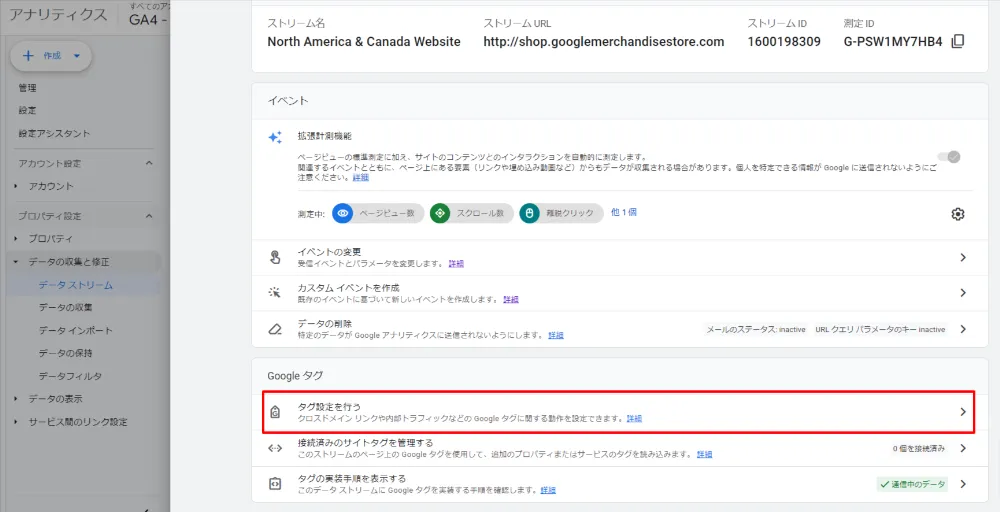This screenshot has width=1000, height=512.
Task: Open the データの削除 row
Action: coord(620,329)
